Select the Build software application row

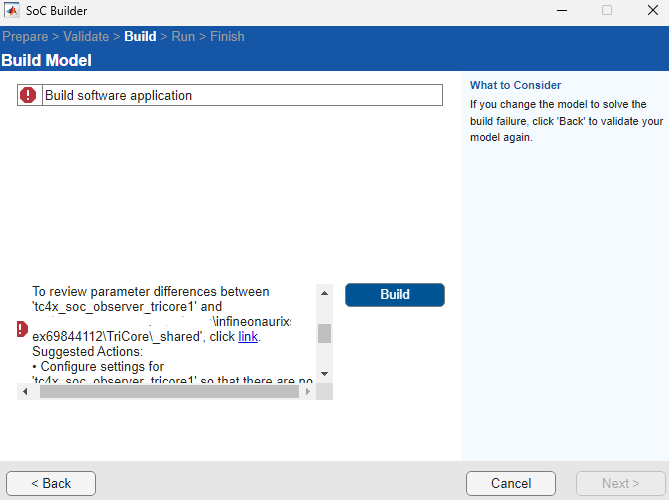tap(240, 95)
